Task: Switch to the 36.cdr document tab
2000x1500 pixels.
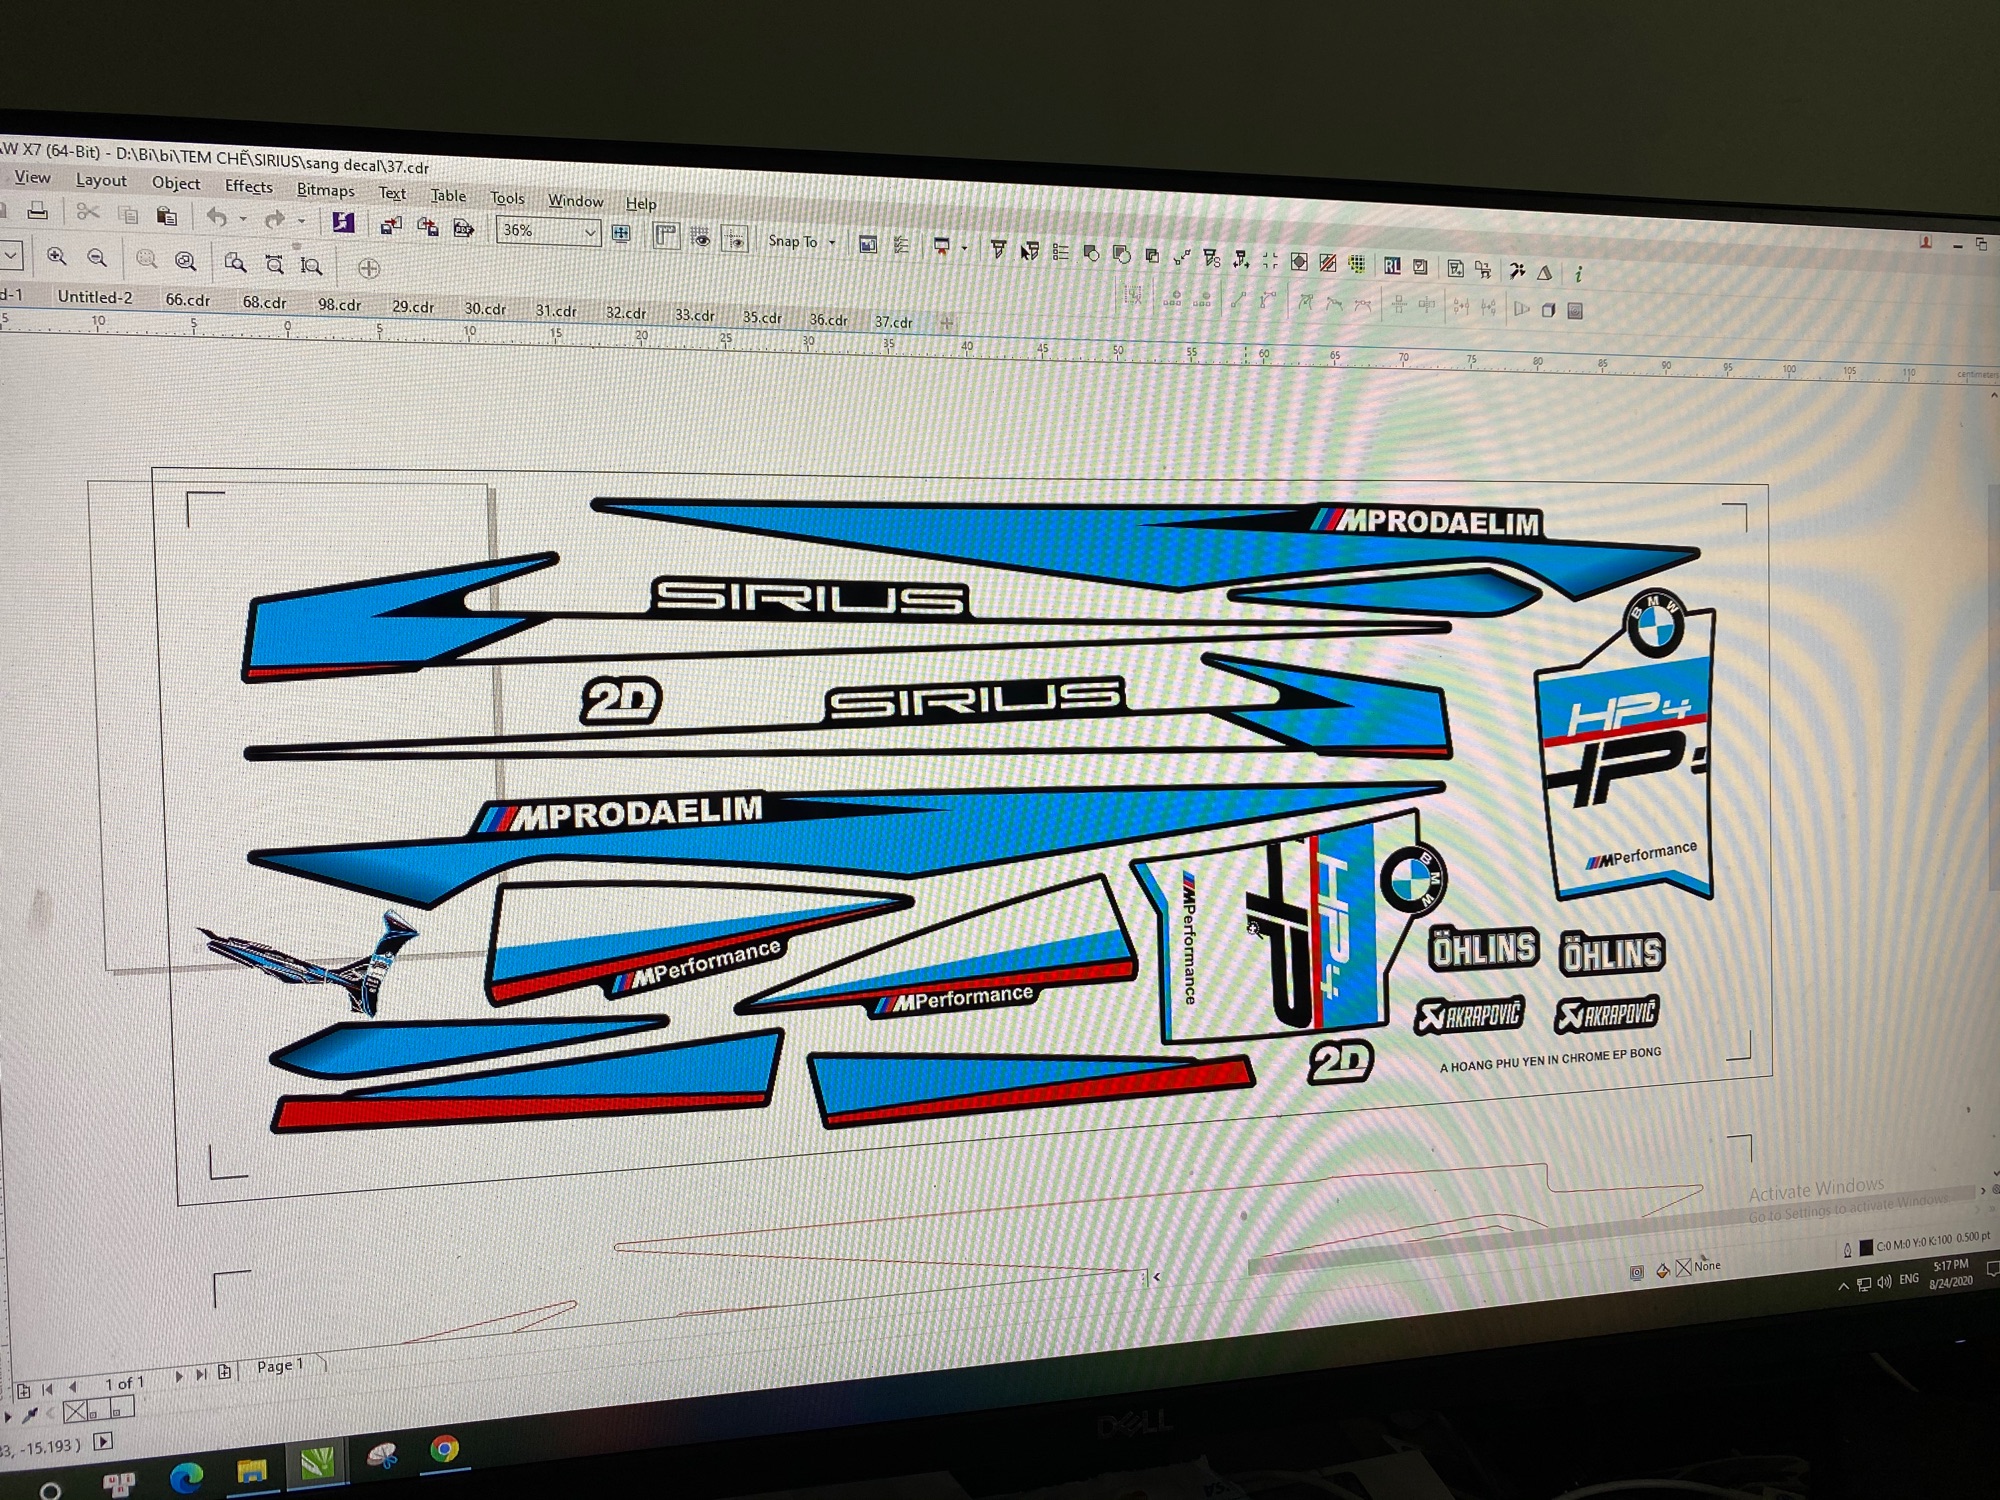Action: coord(829,320)
